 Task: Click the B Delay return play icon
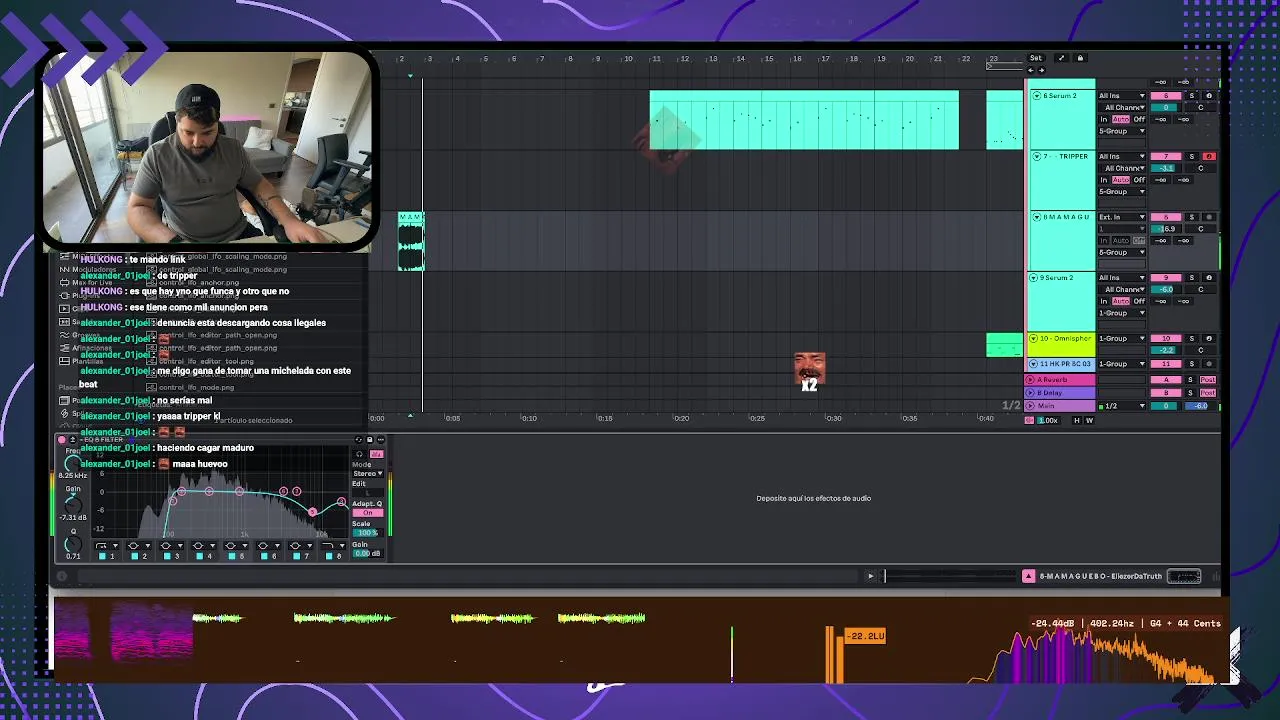tap(1030, 393)
